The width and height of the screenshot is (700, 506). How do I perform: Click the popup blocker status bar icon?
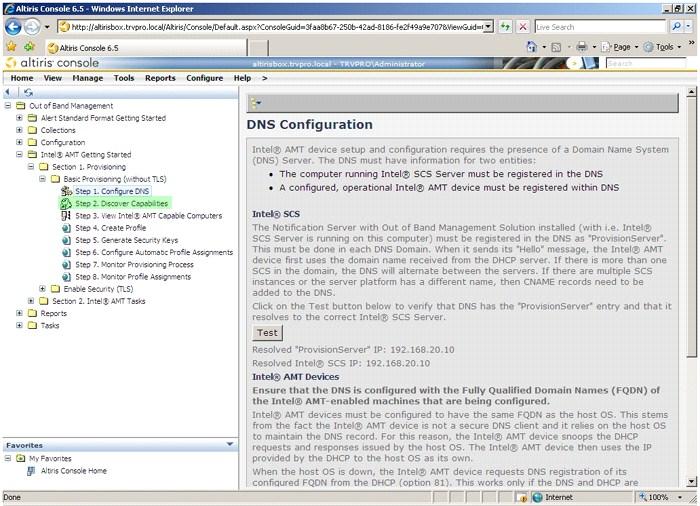pos(521,497)
